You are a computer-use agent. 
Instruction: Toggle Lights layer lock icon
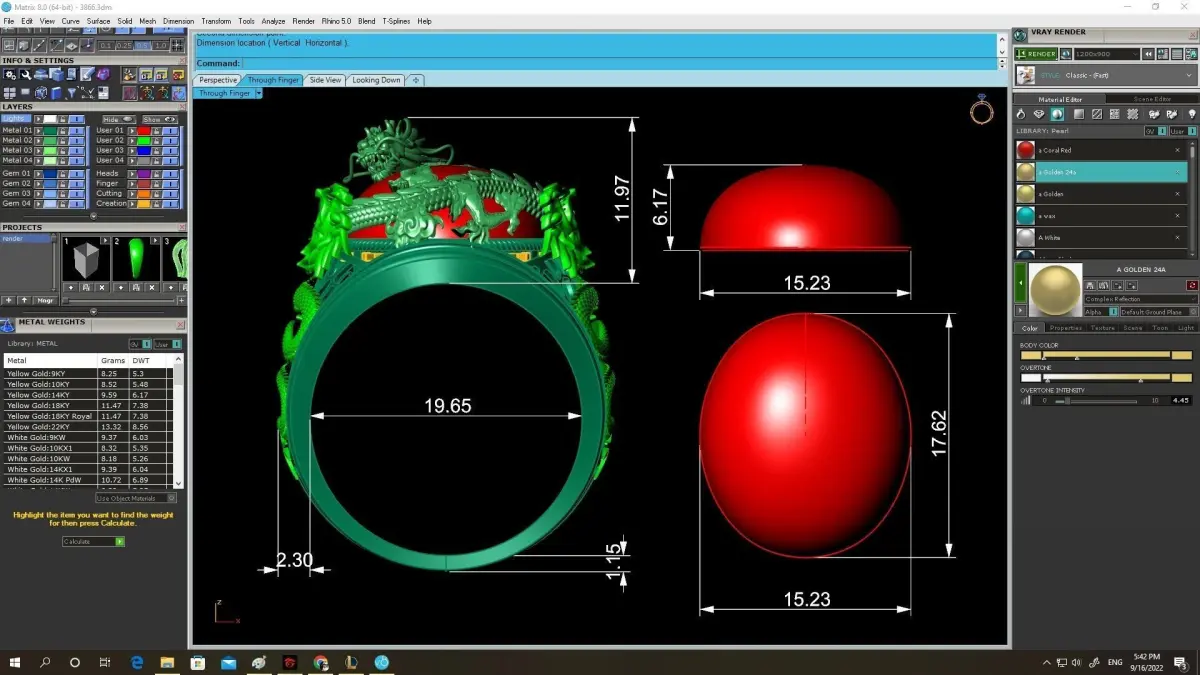pos(63,119)
